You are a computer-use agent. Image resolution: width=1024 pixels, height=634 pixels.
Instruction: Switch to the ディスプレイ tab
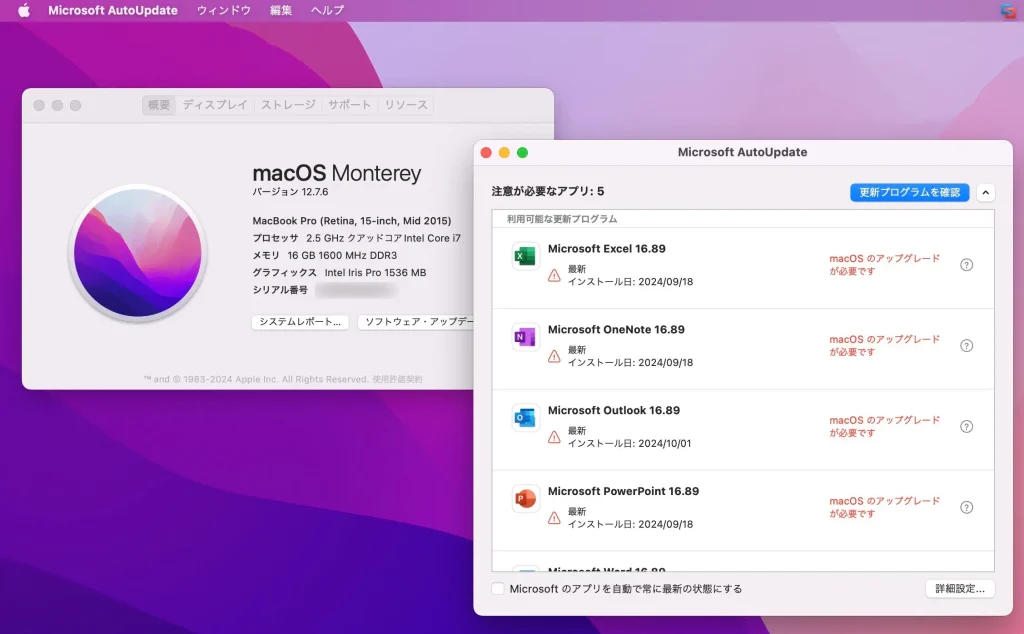click(215, 105)
